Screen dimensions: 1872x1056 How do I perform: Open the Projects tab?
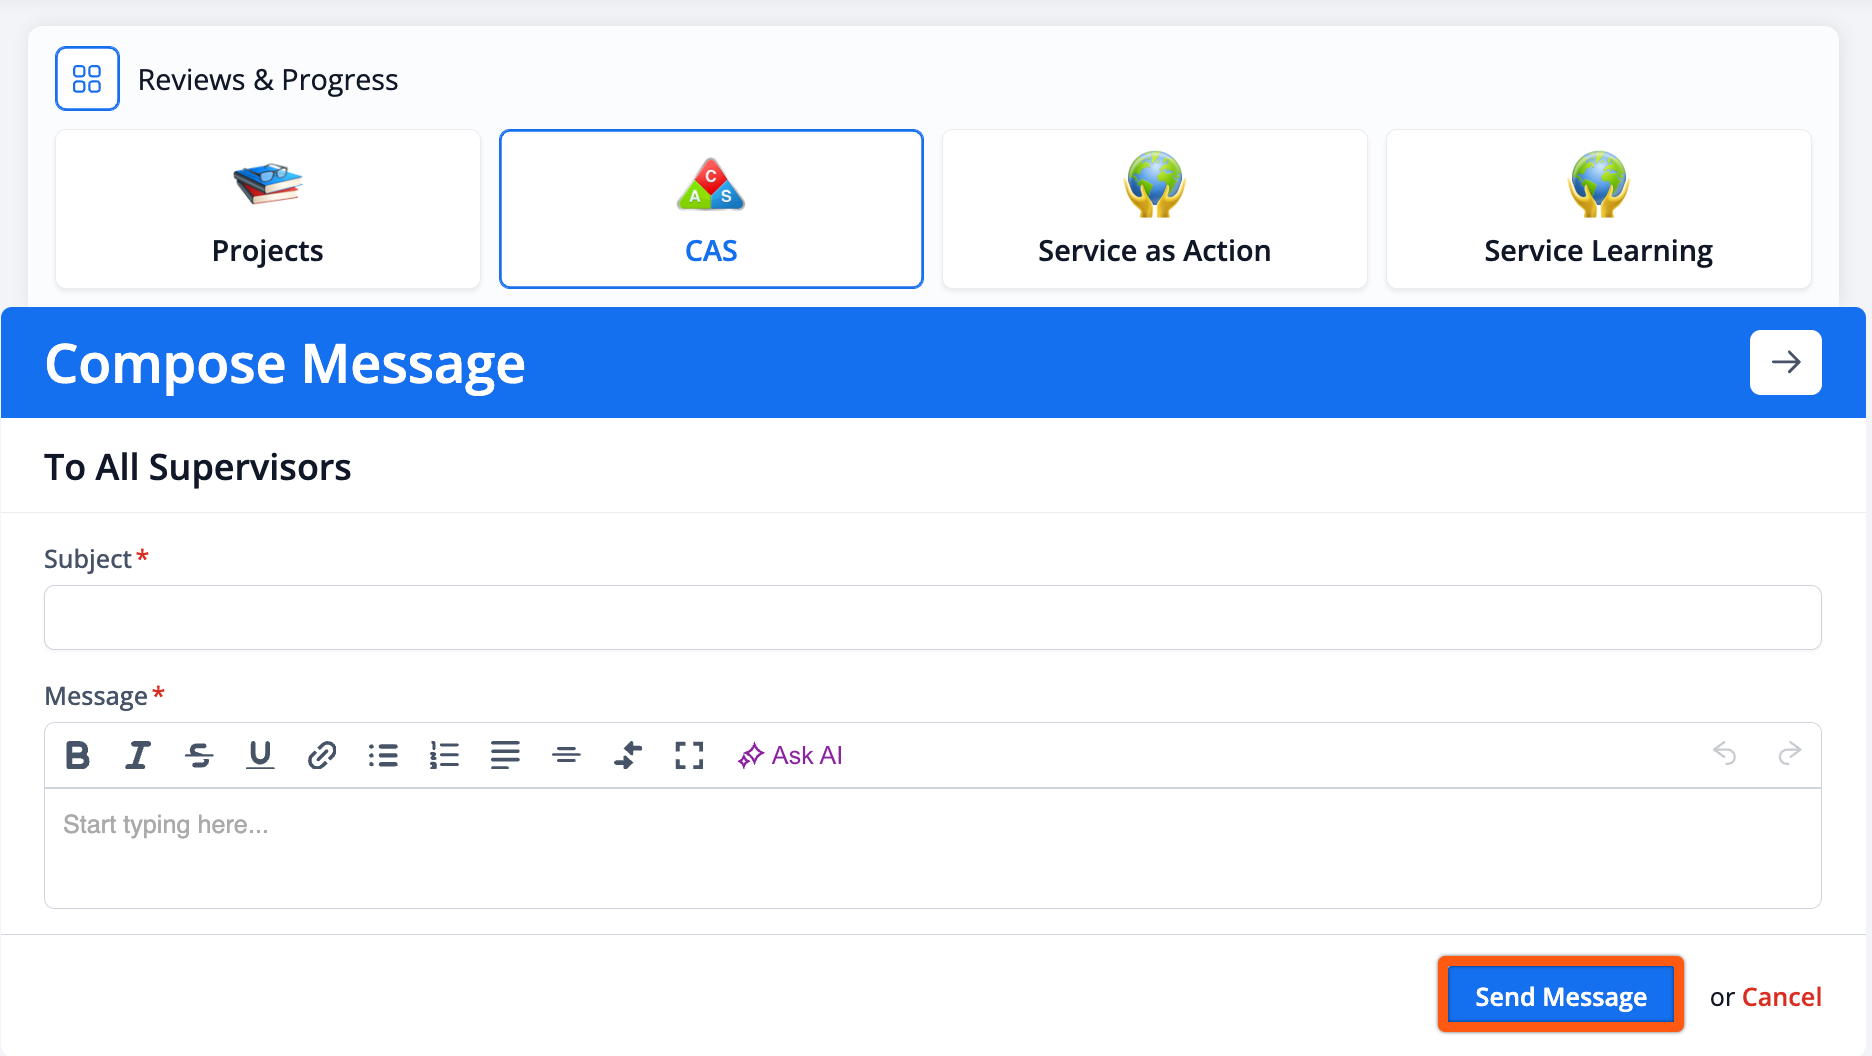pyautogui.click(x=268, y=209)
